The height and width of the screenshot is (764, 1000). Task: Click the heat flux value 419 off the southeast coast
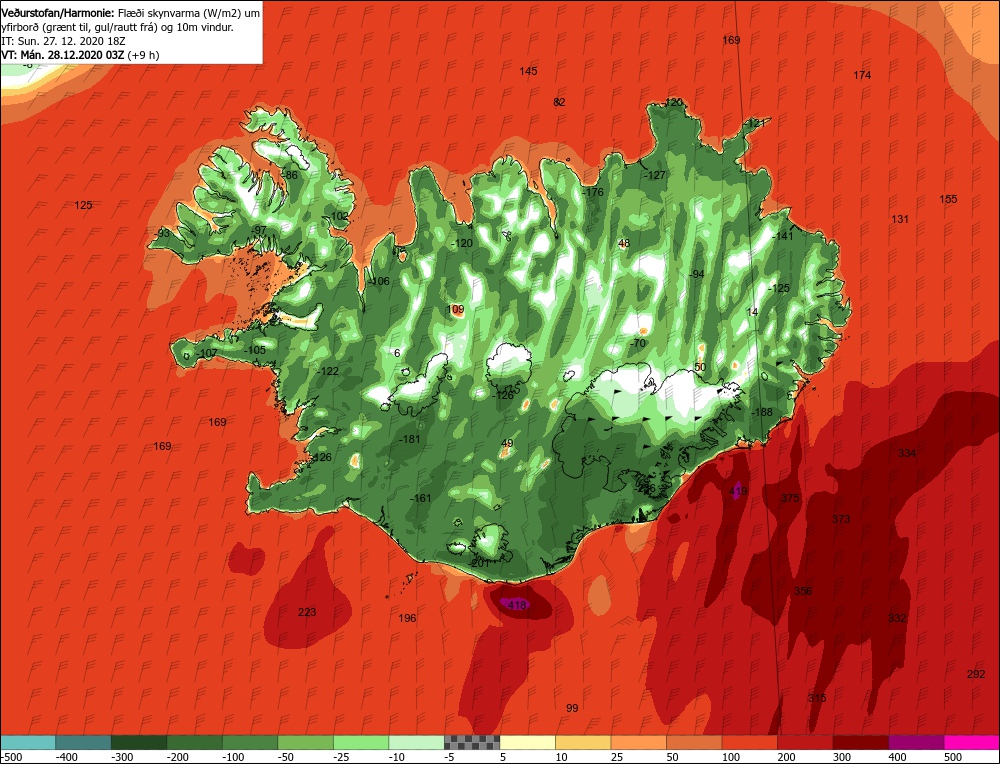[738, 491]
